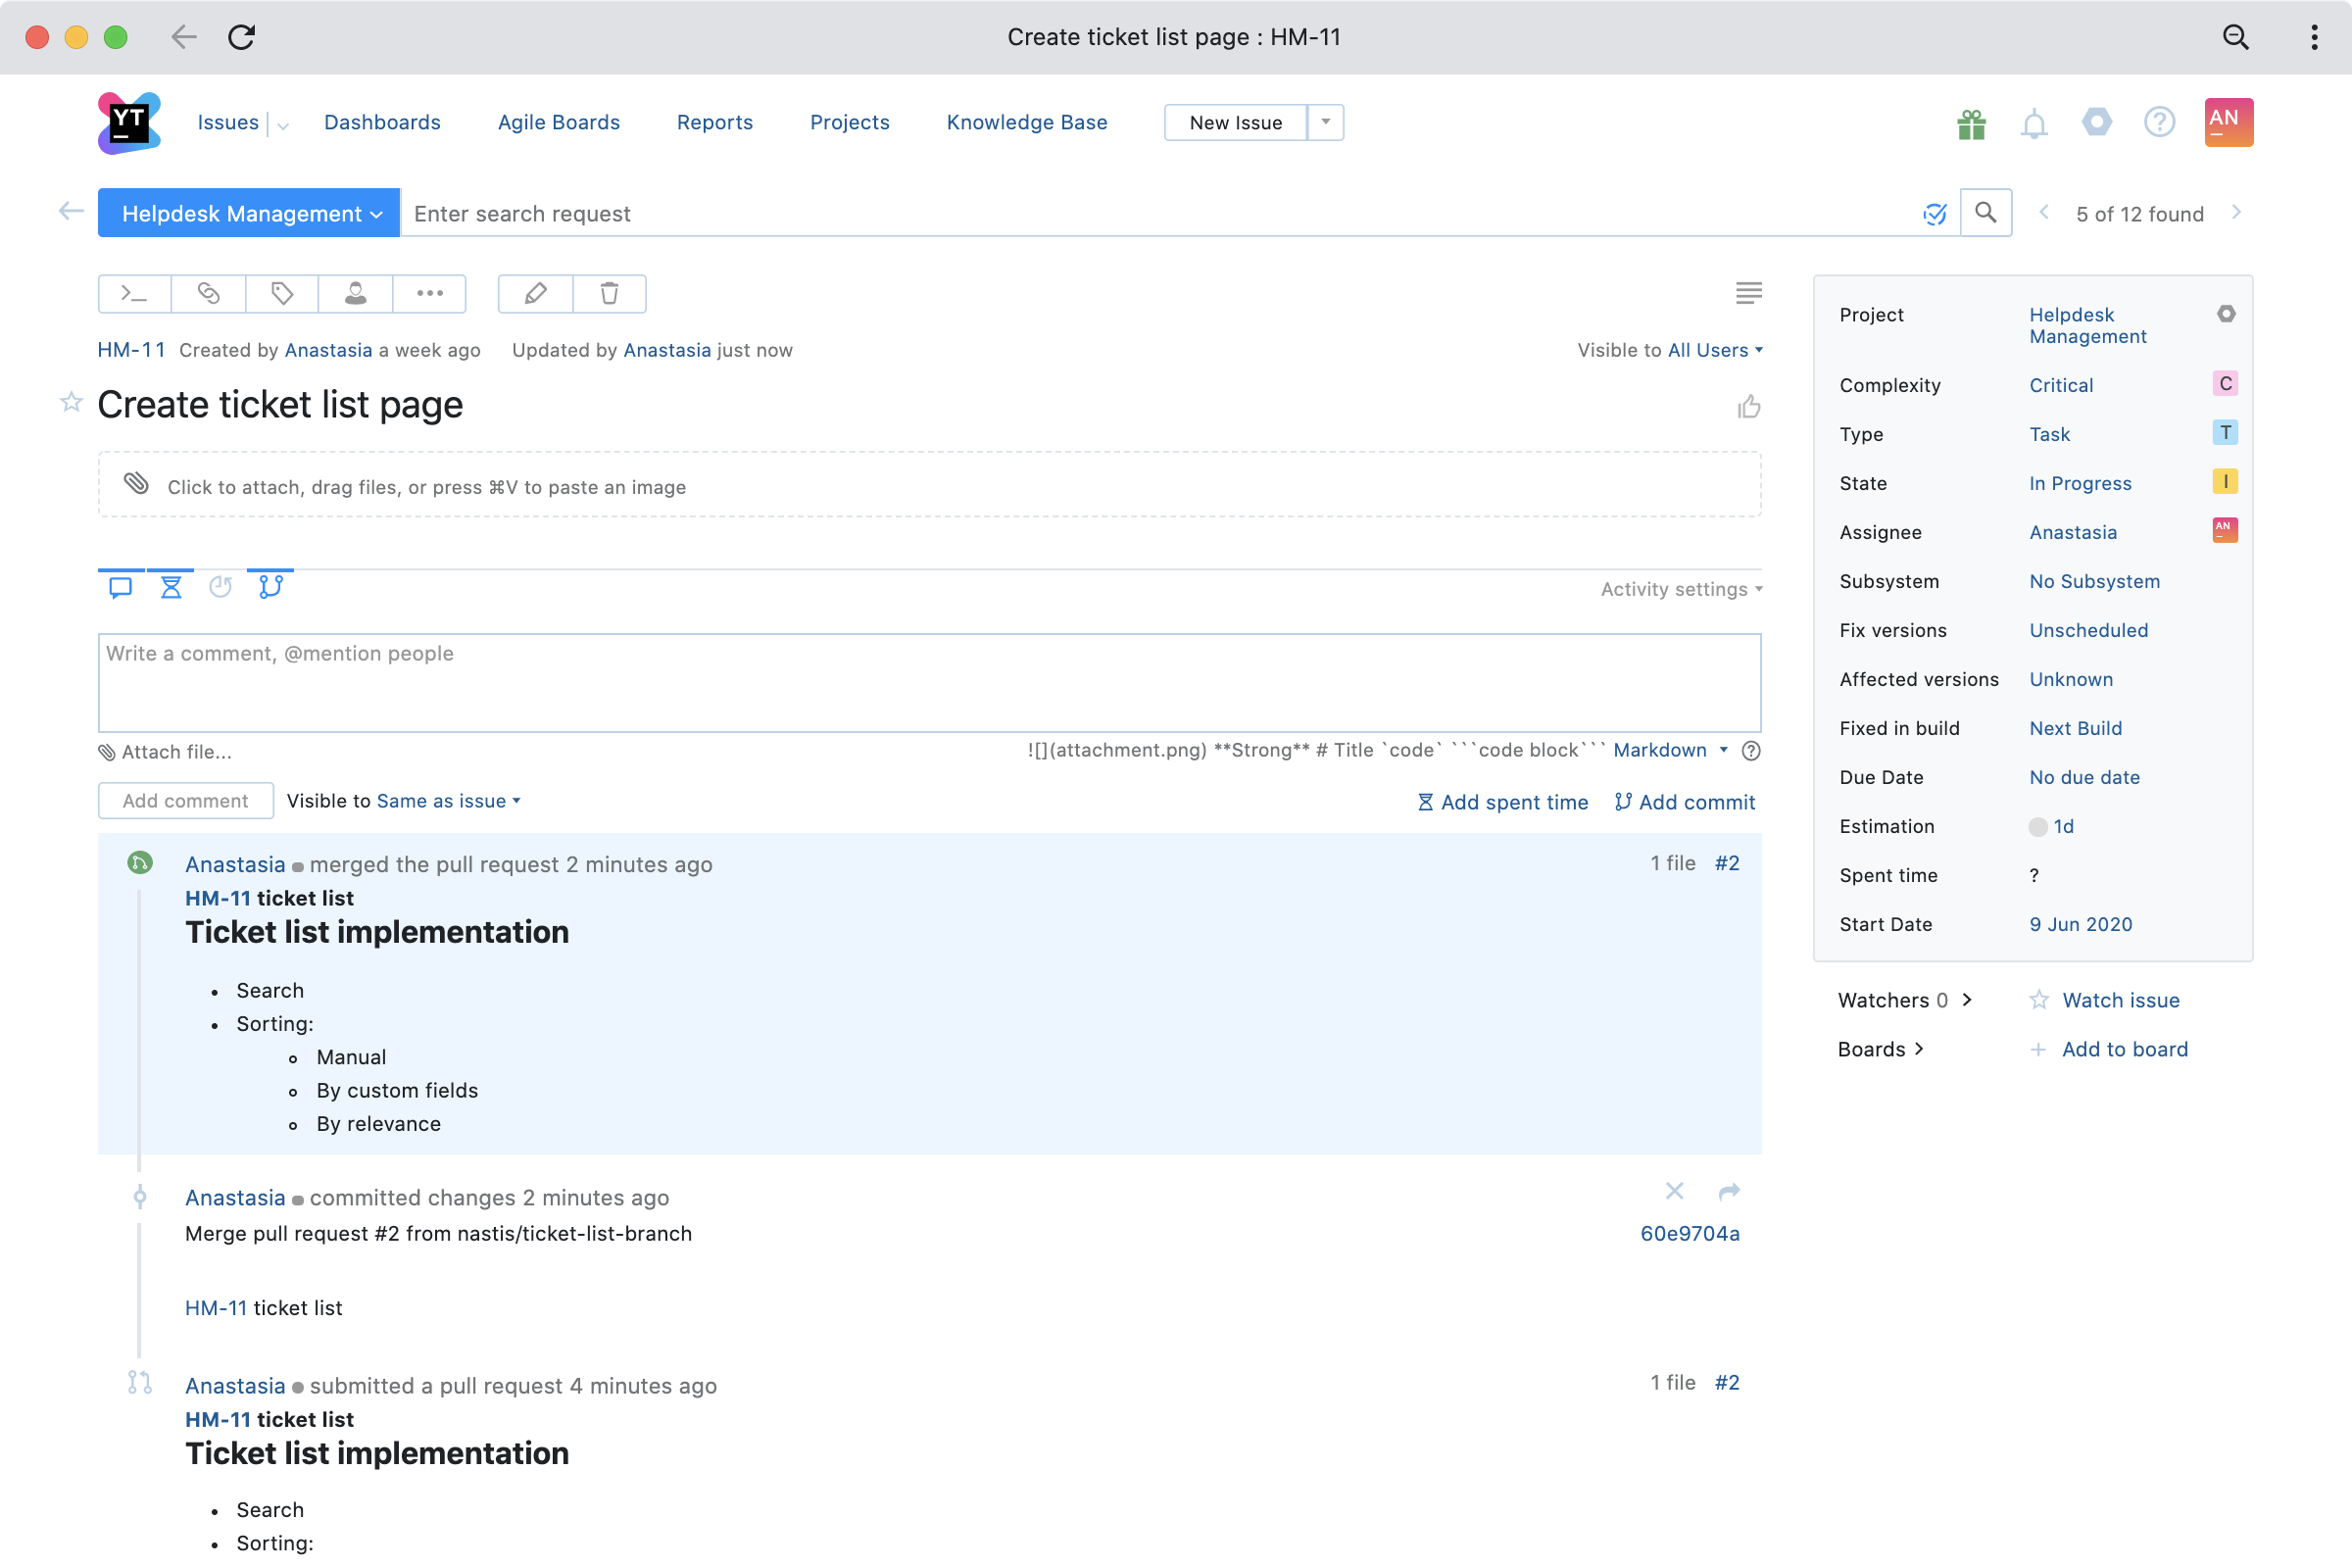Open the Projects menu
Viewport: 2352px width, 1568px height.
tap(850, 122)
